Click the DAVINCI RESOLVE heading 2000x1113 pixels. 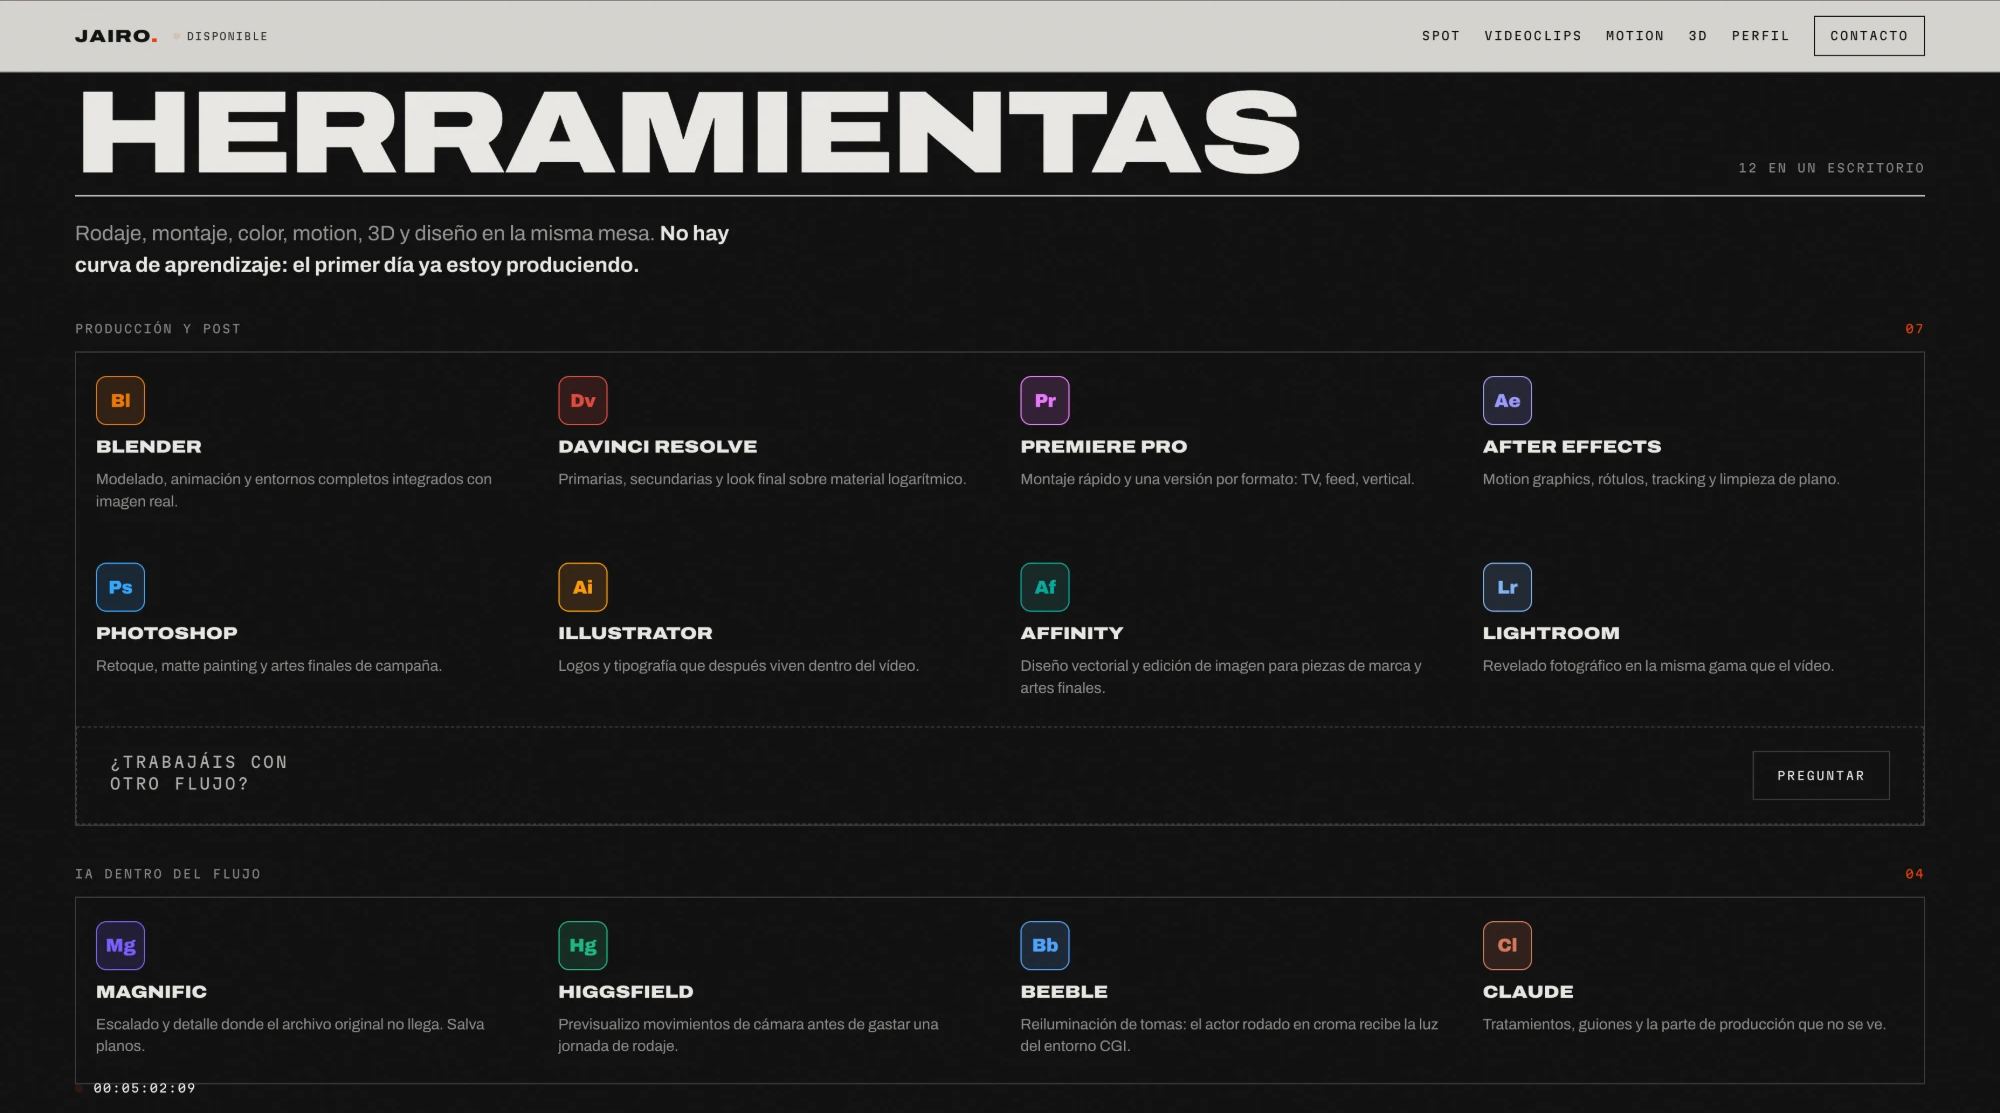[x=657, y=446]
